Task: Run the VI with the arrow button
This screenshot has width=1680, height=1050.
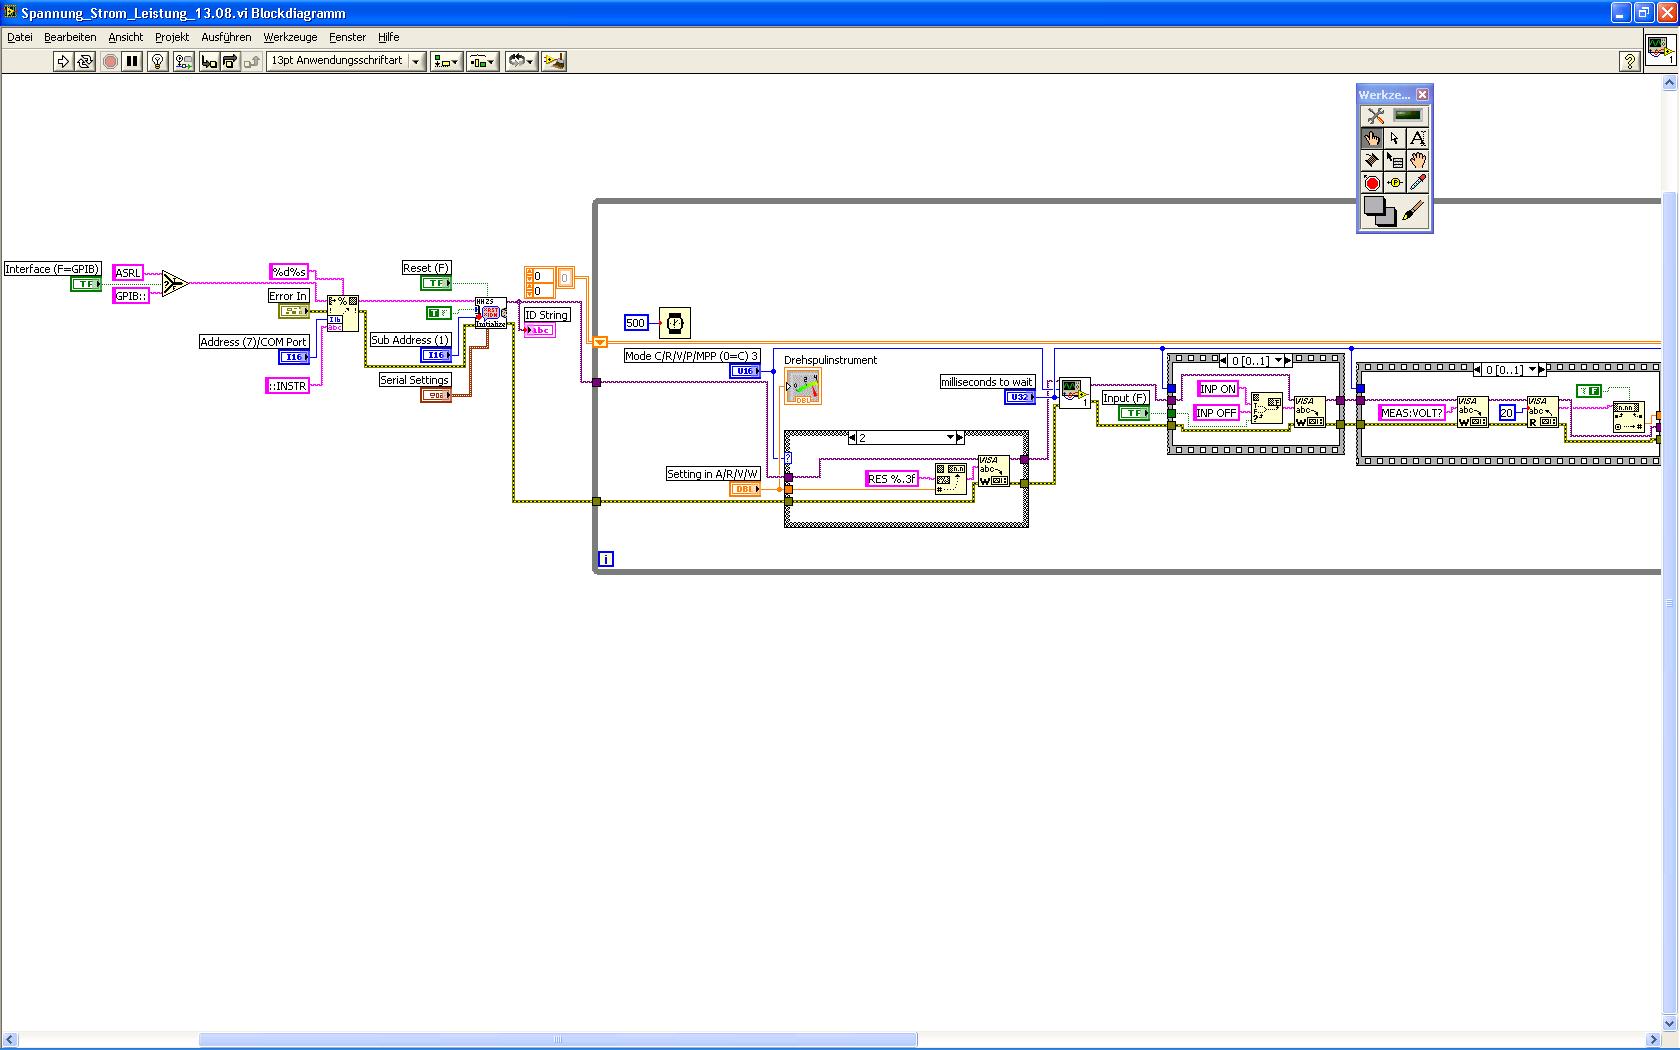Action: (x=63, y=62)
